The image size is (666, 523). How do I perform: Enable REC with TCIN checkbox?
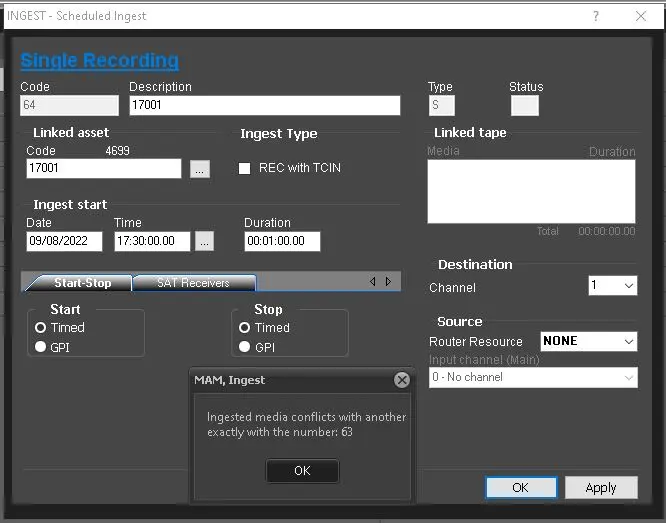click(244, 168)
